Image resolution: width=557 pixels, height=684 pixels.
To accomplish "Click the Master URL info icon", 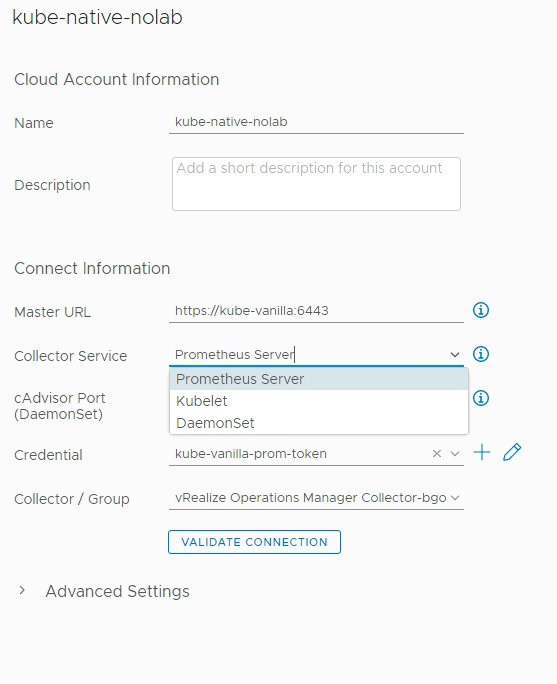I will (481, 310).
